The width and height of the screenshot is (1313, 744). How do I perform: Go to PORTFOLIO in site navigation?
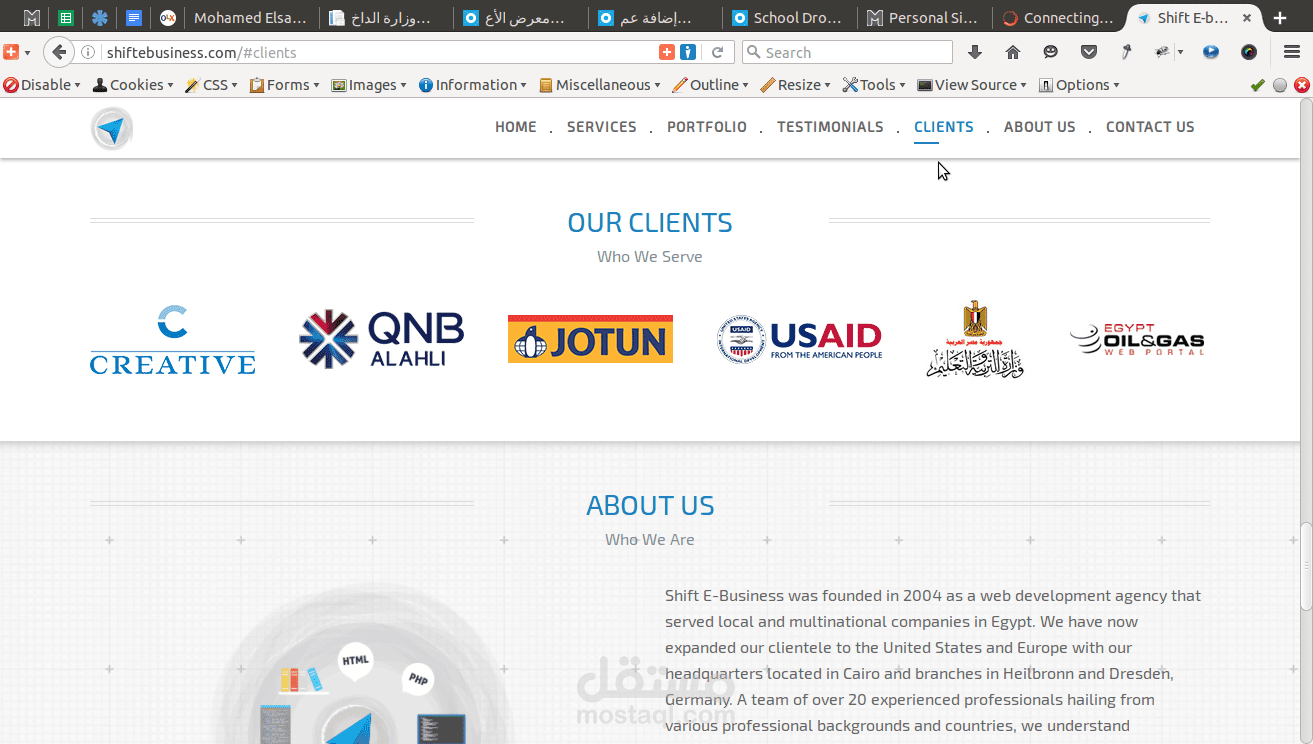[707, 127]
